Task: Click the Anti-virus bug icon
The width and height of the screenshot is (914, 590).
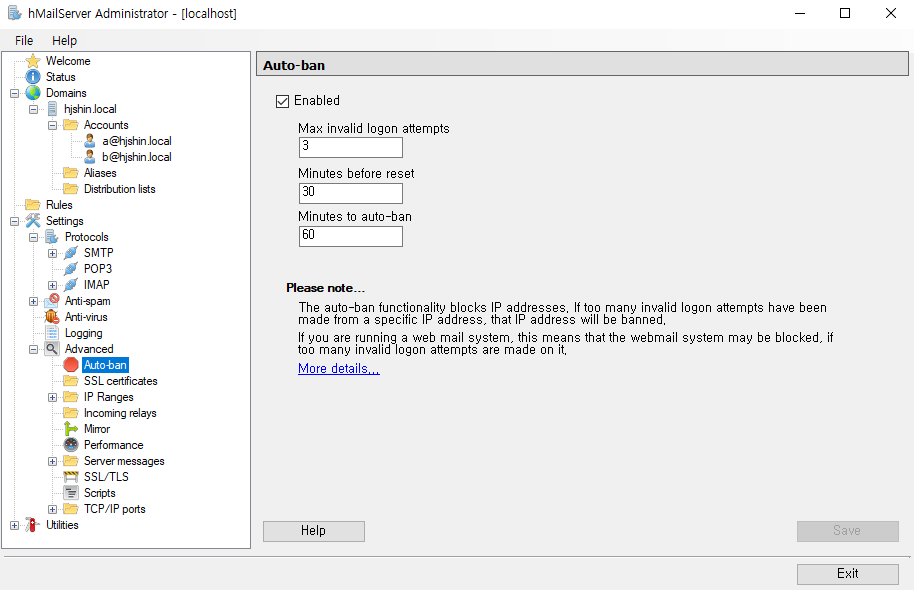Action: click(x=52, y=317)
